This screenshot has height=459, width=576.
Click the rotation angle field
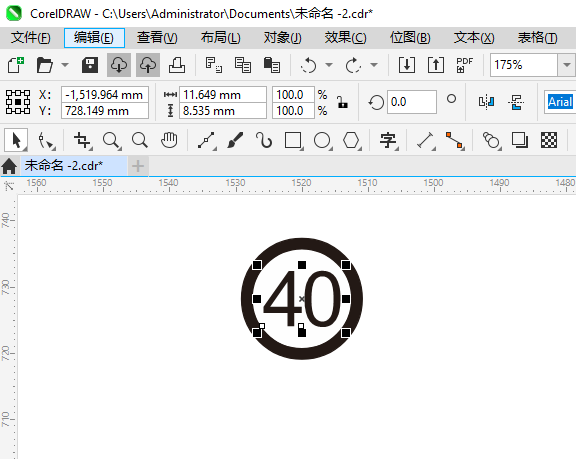coord(411,102)
